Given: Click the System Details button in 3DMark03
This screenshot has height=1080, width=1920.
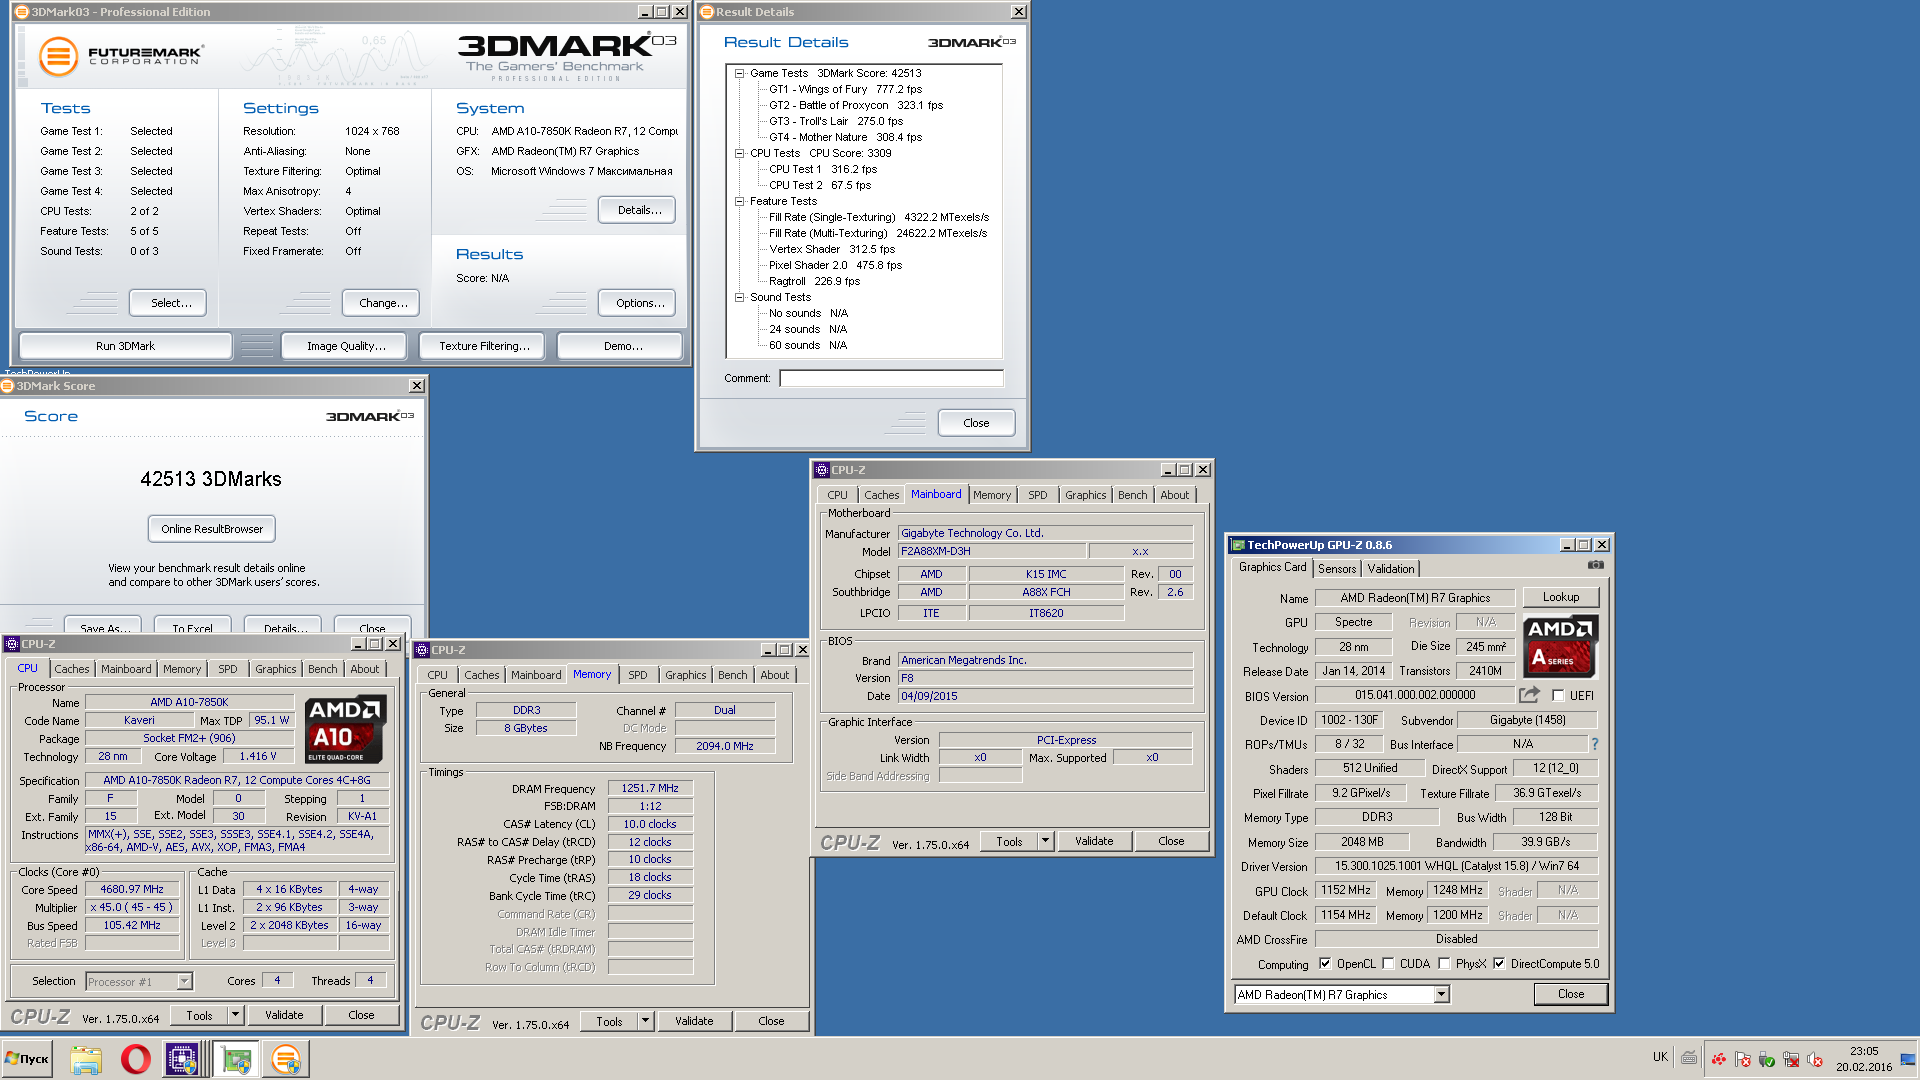Looking at the screenshot, I should pos(639,210).
